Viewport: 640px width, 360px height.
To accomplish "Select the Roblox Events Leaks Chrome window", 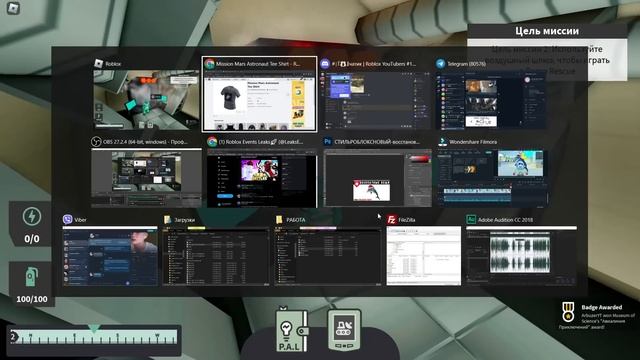I will pos(262,178).
